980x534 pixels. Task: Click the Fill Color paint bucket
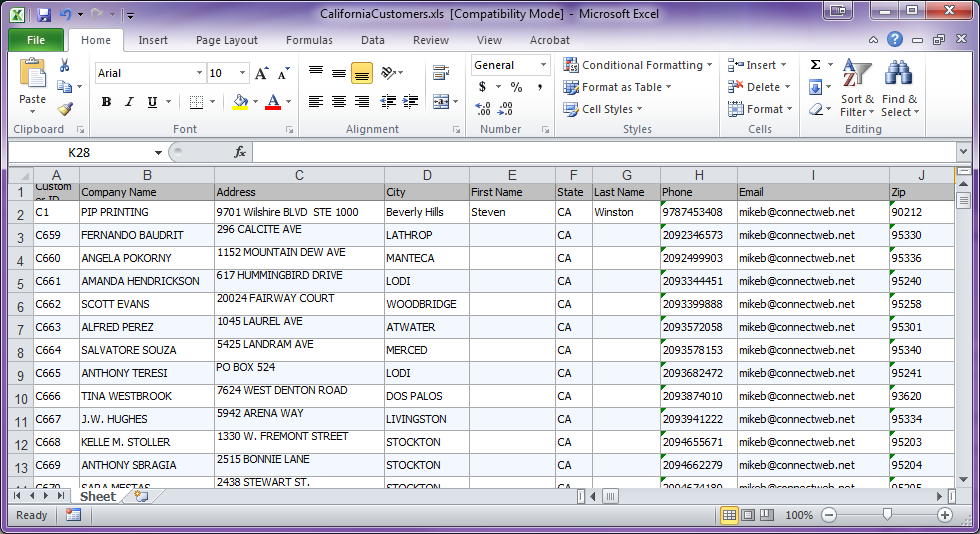[241, 102]
